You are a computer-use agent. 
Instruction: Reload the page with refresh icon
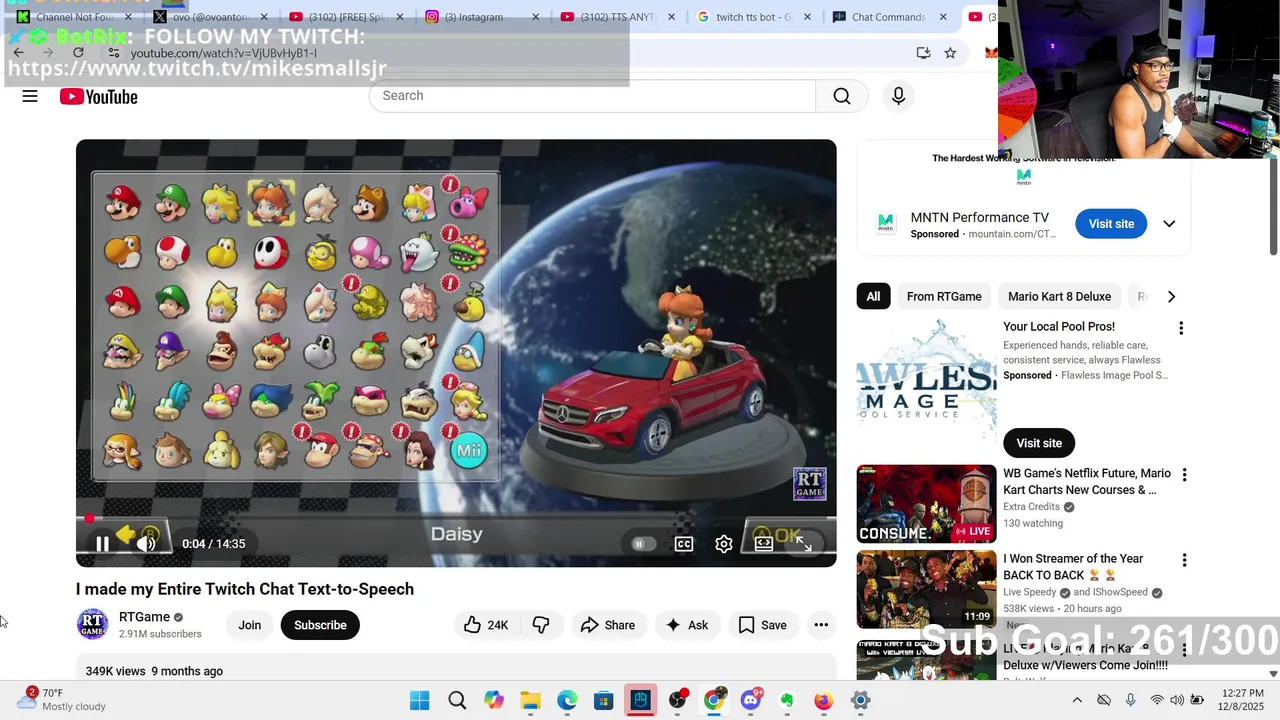(78, 53)
